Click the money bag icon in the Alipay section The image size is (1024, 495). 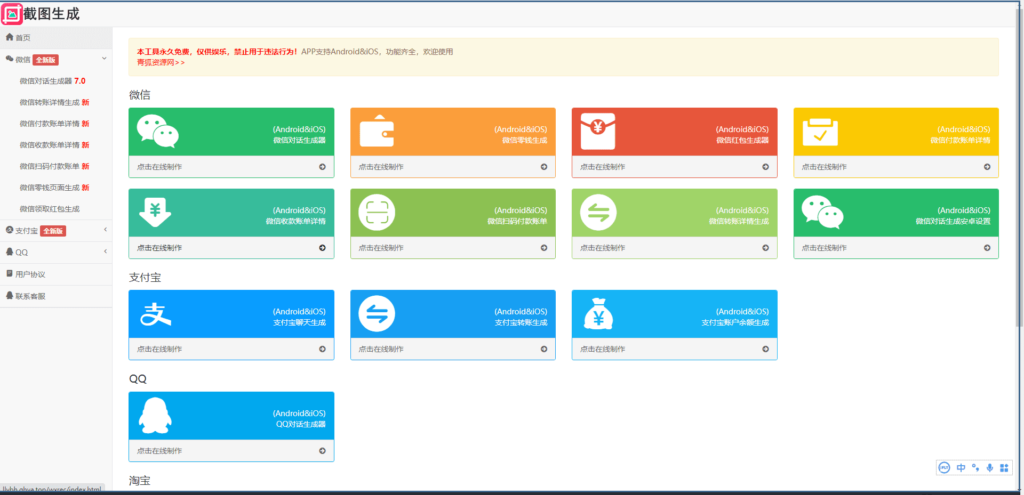coord(600,314)
